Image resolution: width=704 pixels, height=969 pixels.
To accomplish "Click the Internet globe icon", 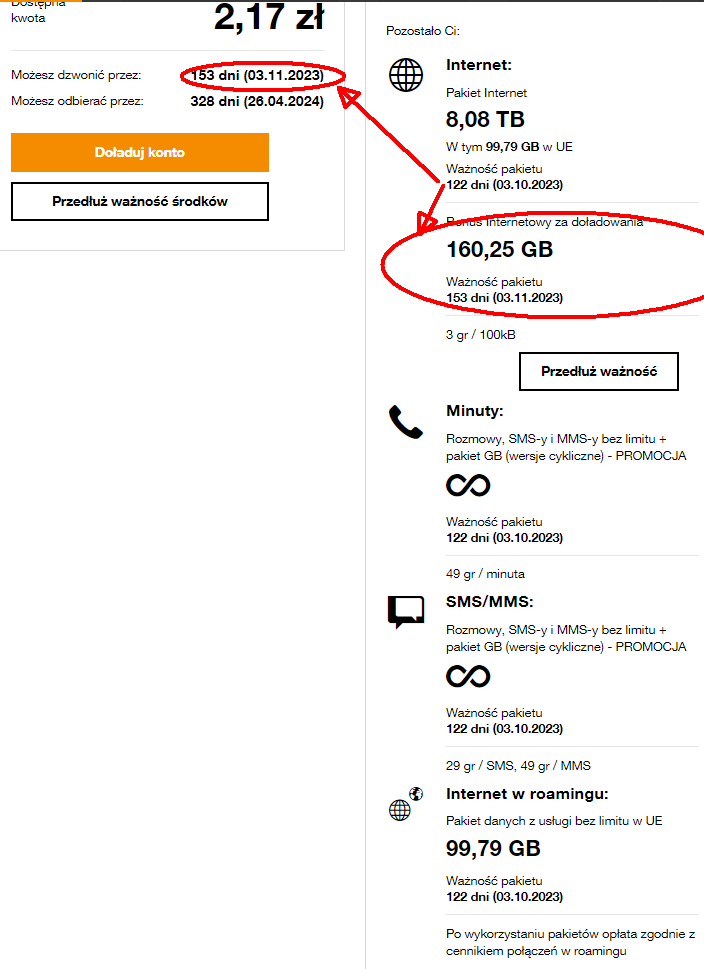I will click(x=406, y=75).
